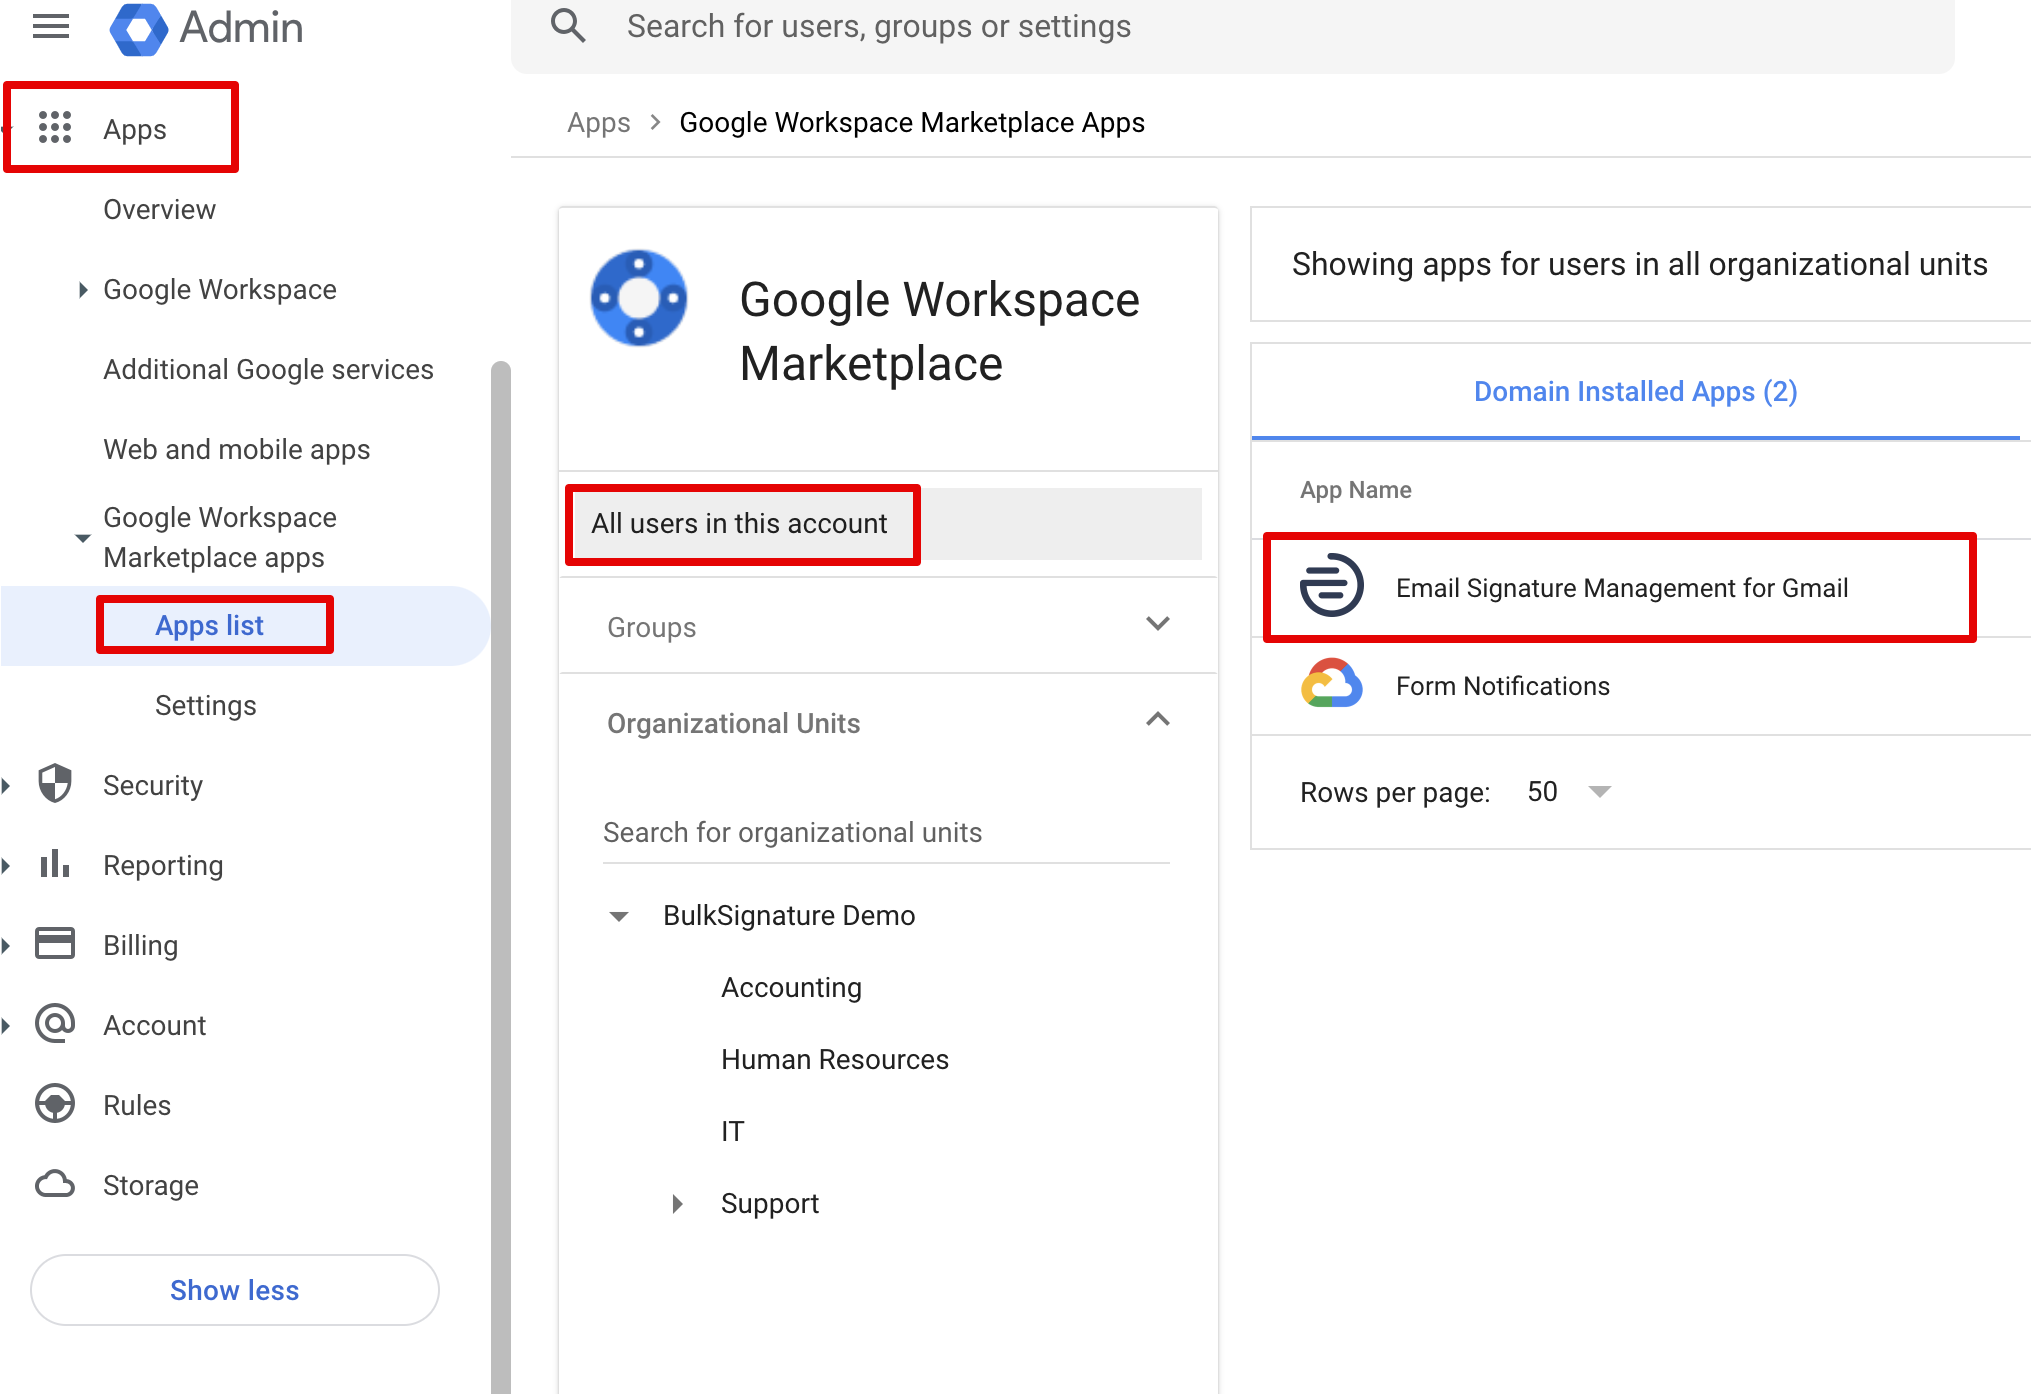Collapse the Organizational Units section

[1157, 720]
